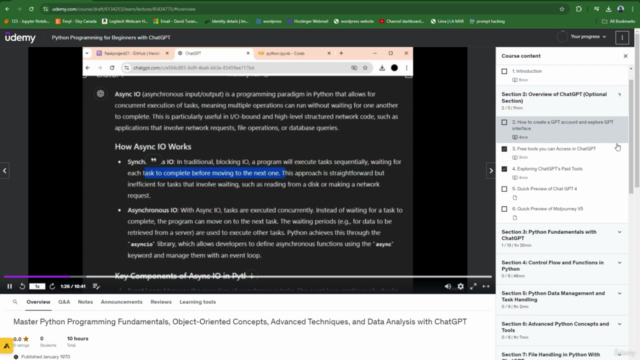Image resolution: width=640 pixels, height=360 pixels.
Task: Pause the Udemy lecture video
Action: [10, 286]
